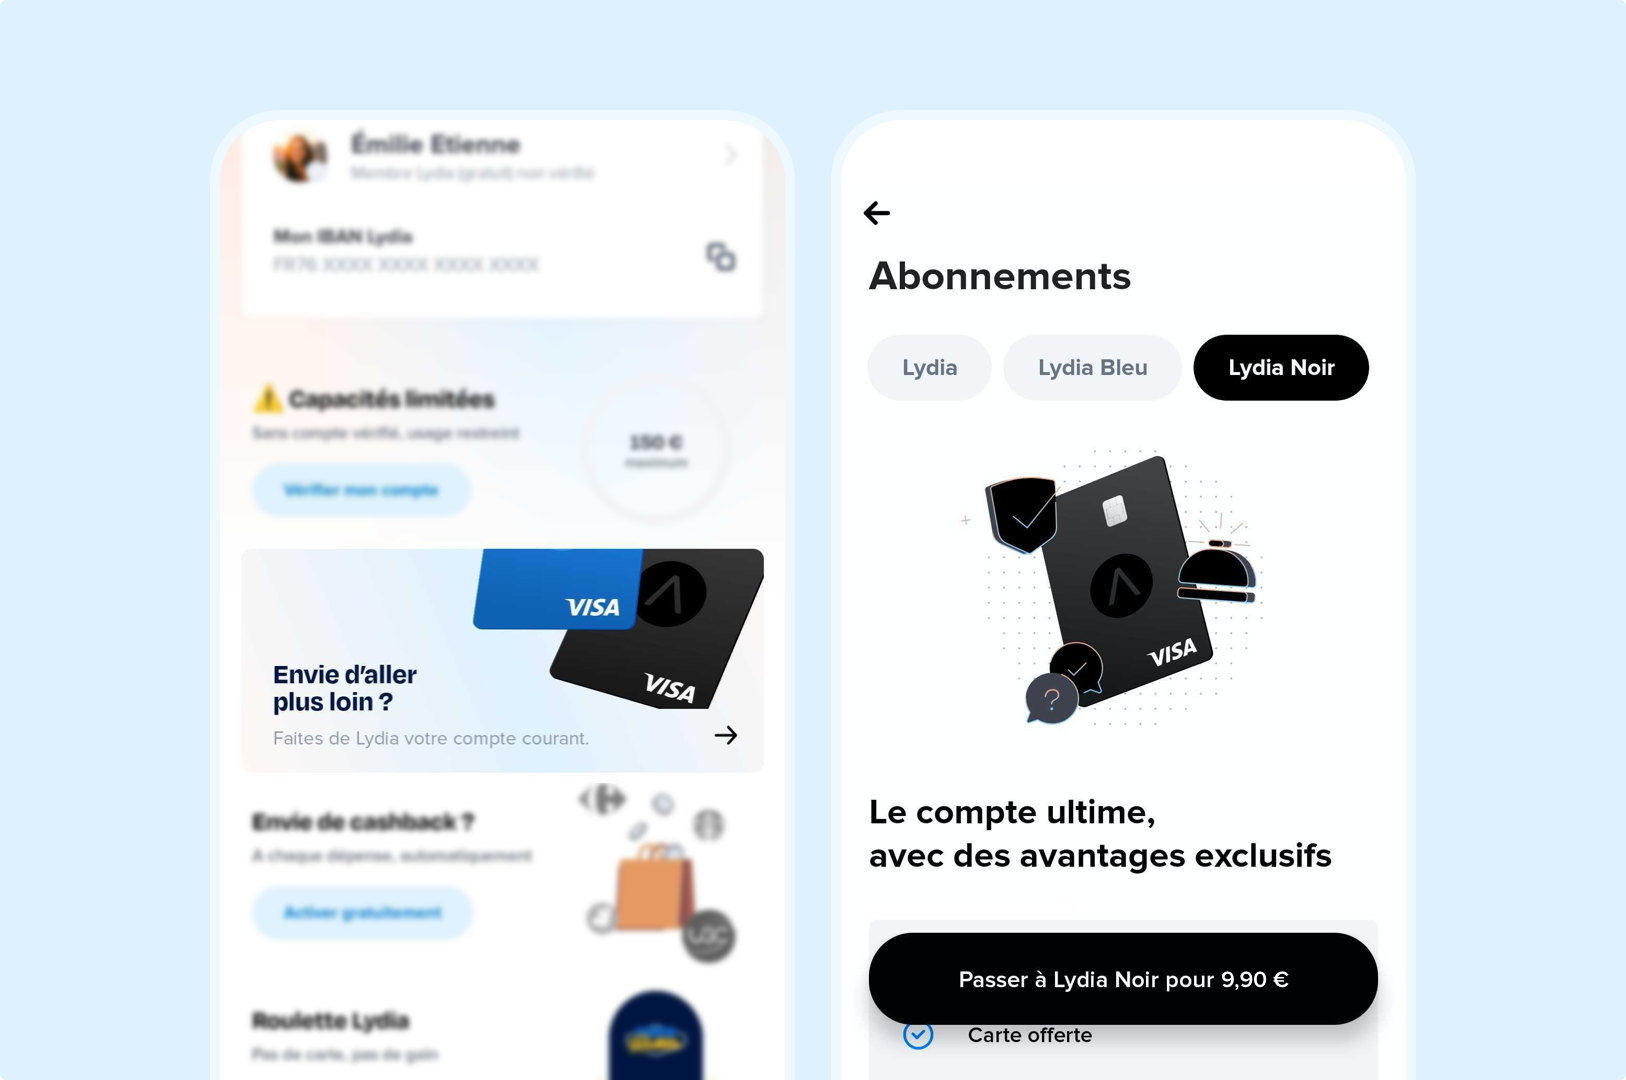Click Passer à Lydia Noir pour 9,90 € button
The height and width of the screenshot is (1080, 1626).
1123,979
